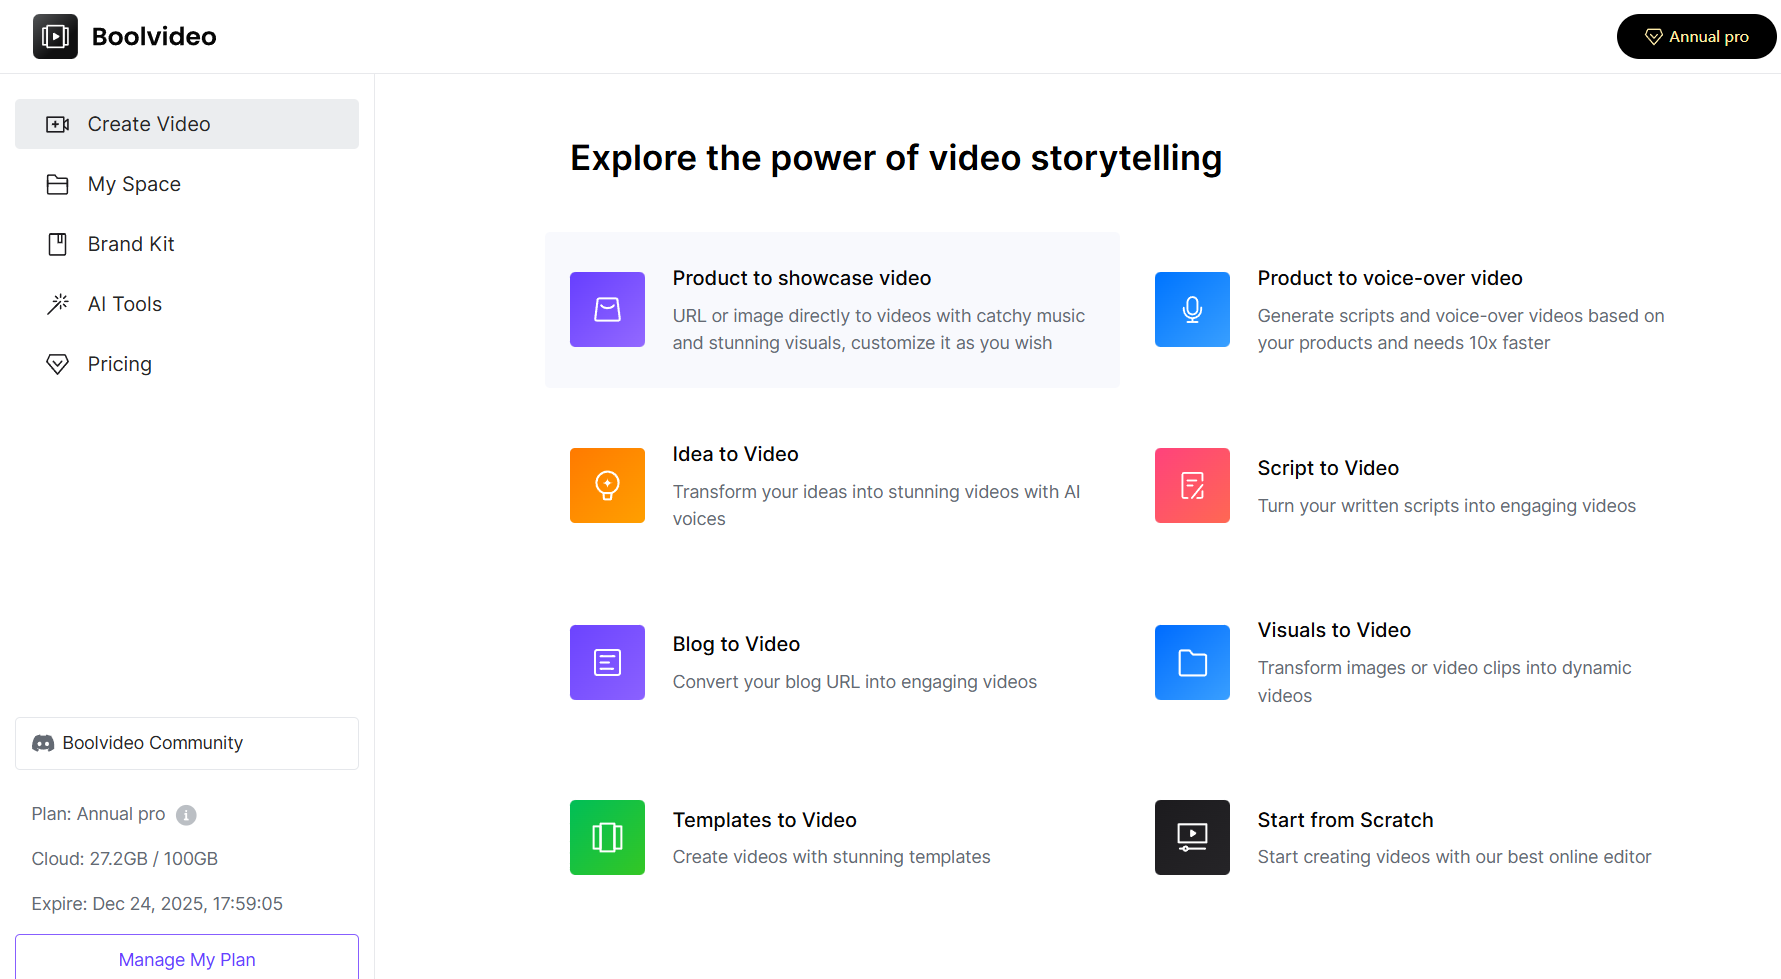Select Create Video in the sidebar

tap(187, 124)
